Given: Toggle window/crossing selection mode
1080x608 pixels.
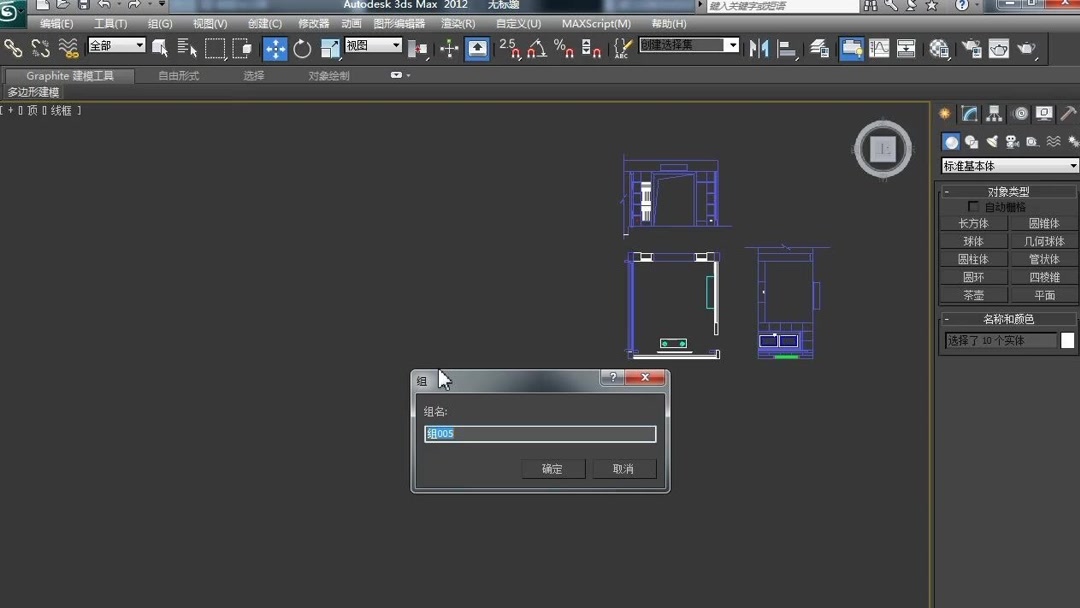Looking at the screenshot, I should 243,47.
